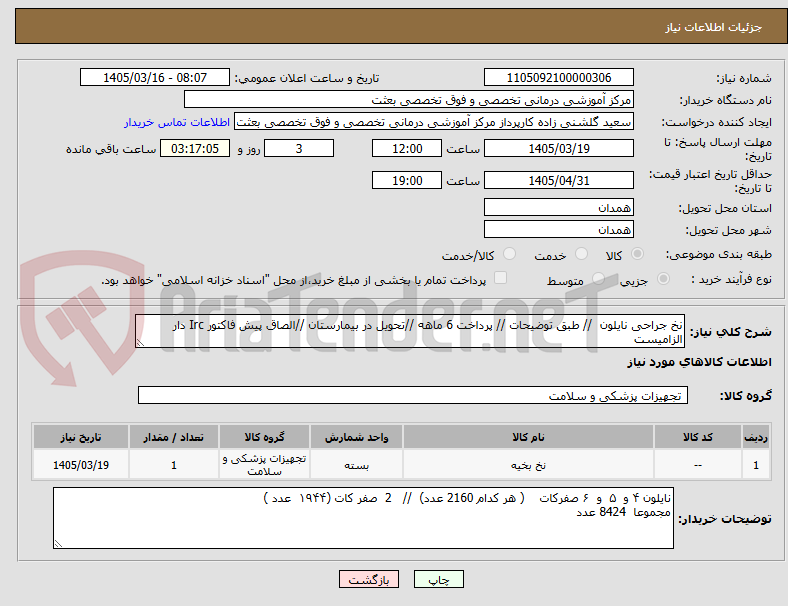Screen dimensions: 788x606
Task: Click the validity time 19:00 field
Action: [x=407, y=180]
